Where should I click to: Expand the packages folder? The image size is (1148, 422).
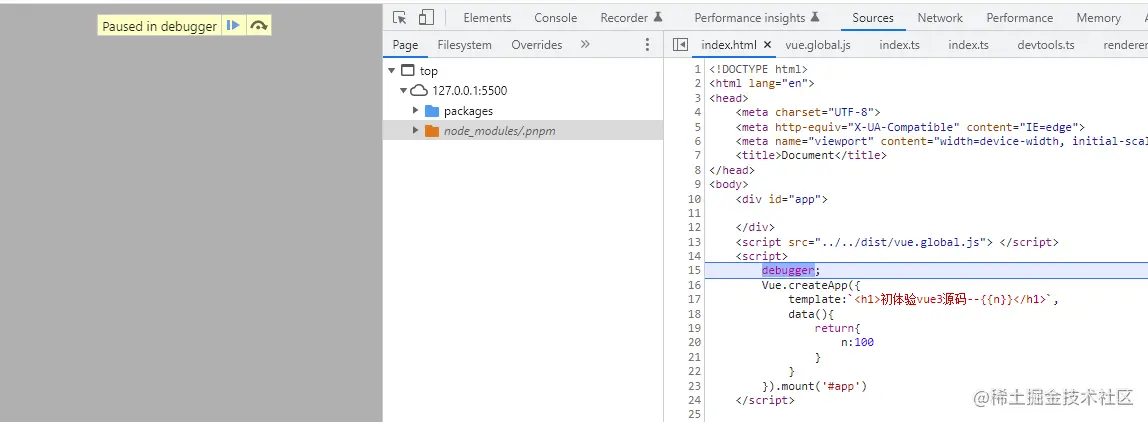(416, 111)
